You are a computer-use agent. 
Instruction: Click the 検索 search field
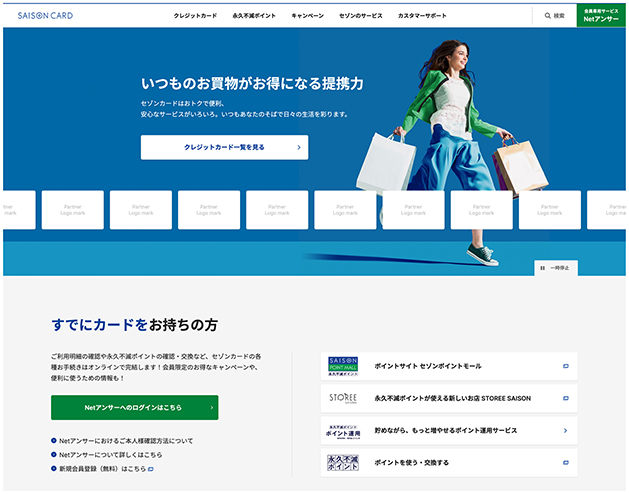pyautogui.click(x=555, y=16)
